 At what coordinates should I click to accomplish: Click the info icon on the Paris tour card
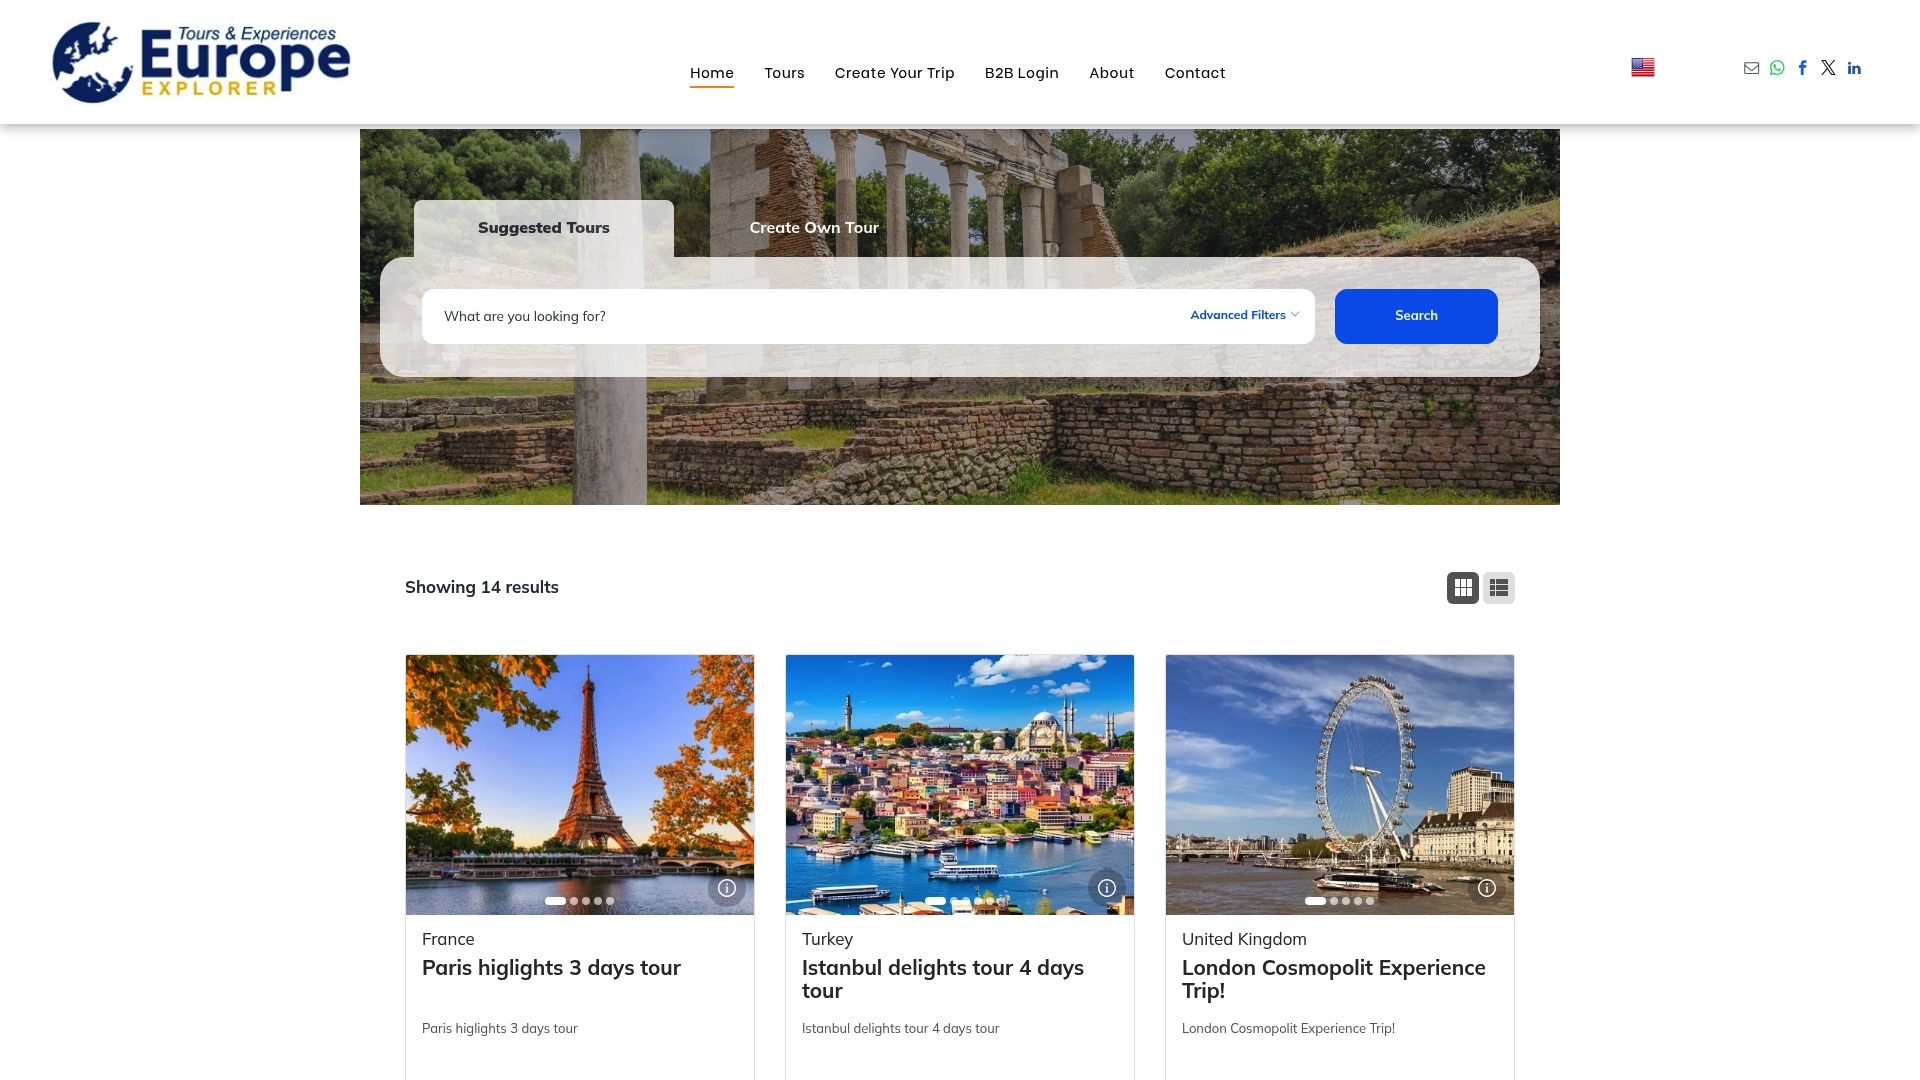click(727, 887)
